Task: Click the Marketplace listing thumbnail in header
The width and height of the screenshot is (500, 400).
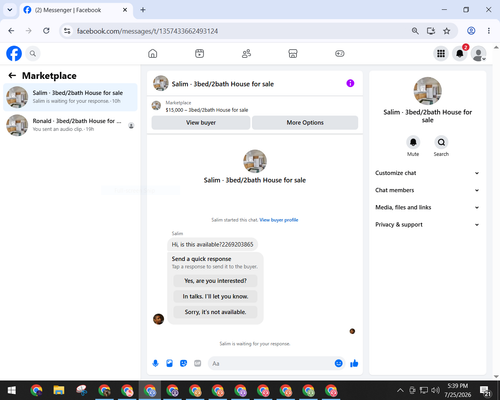Action: click(x=156, y=106)
